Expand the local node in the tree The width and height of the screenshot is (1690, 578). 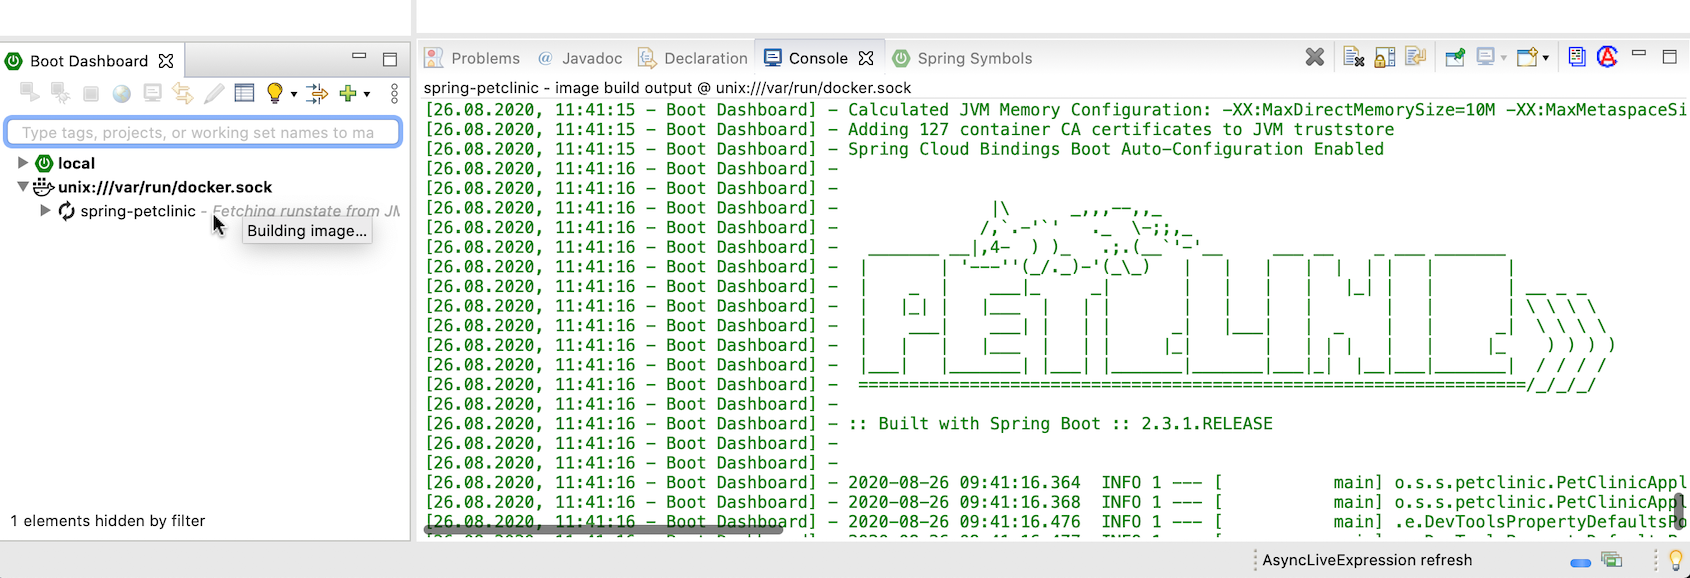pos(23,163)
